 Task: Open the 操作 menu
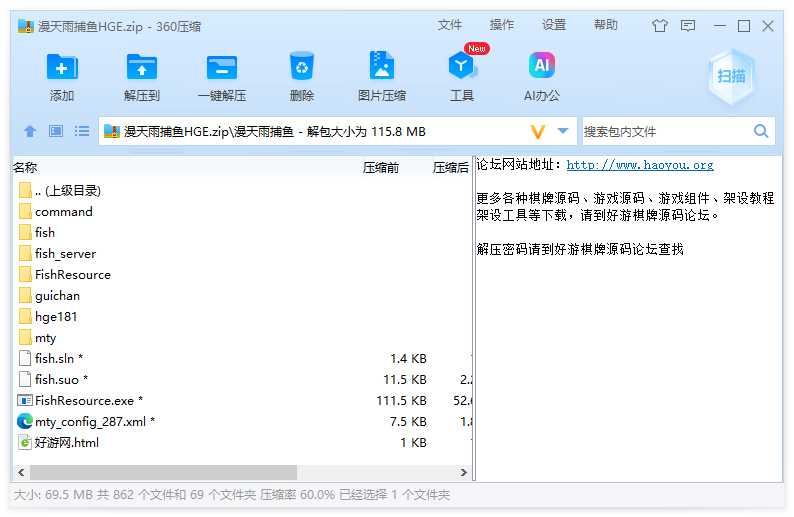click(502, 25)
